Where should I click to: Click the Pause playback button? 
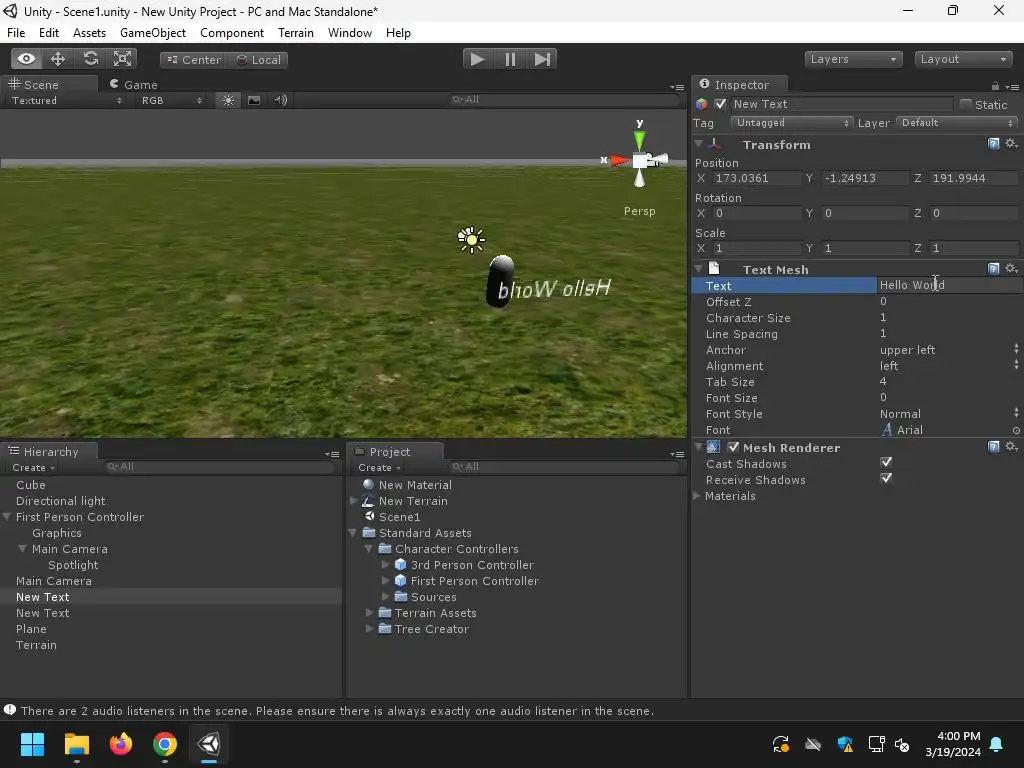point(510,59)
